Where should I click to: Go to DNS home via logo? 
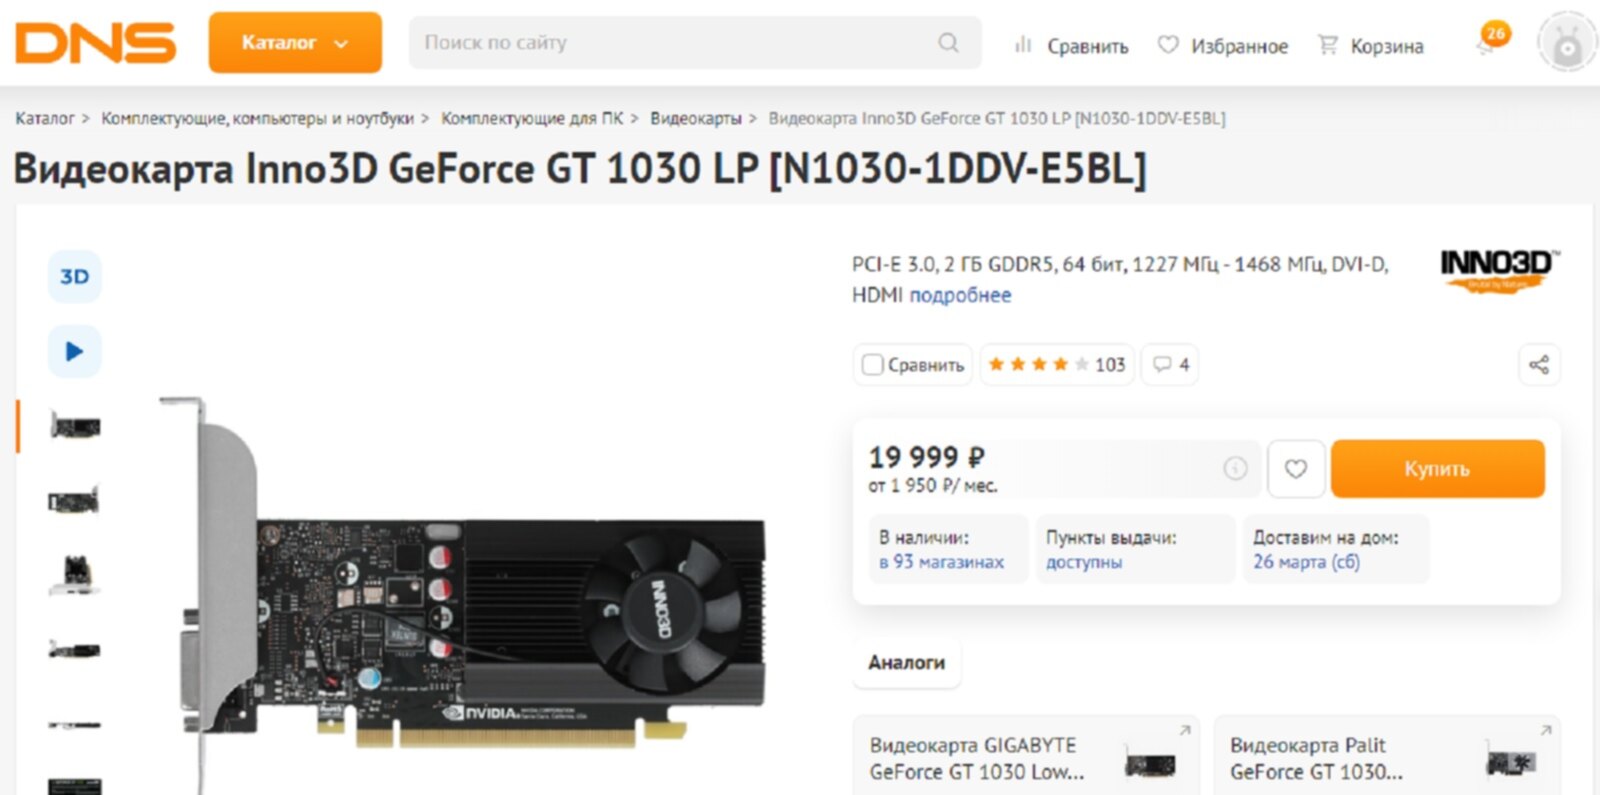(96, 43)
